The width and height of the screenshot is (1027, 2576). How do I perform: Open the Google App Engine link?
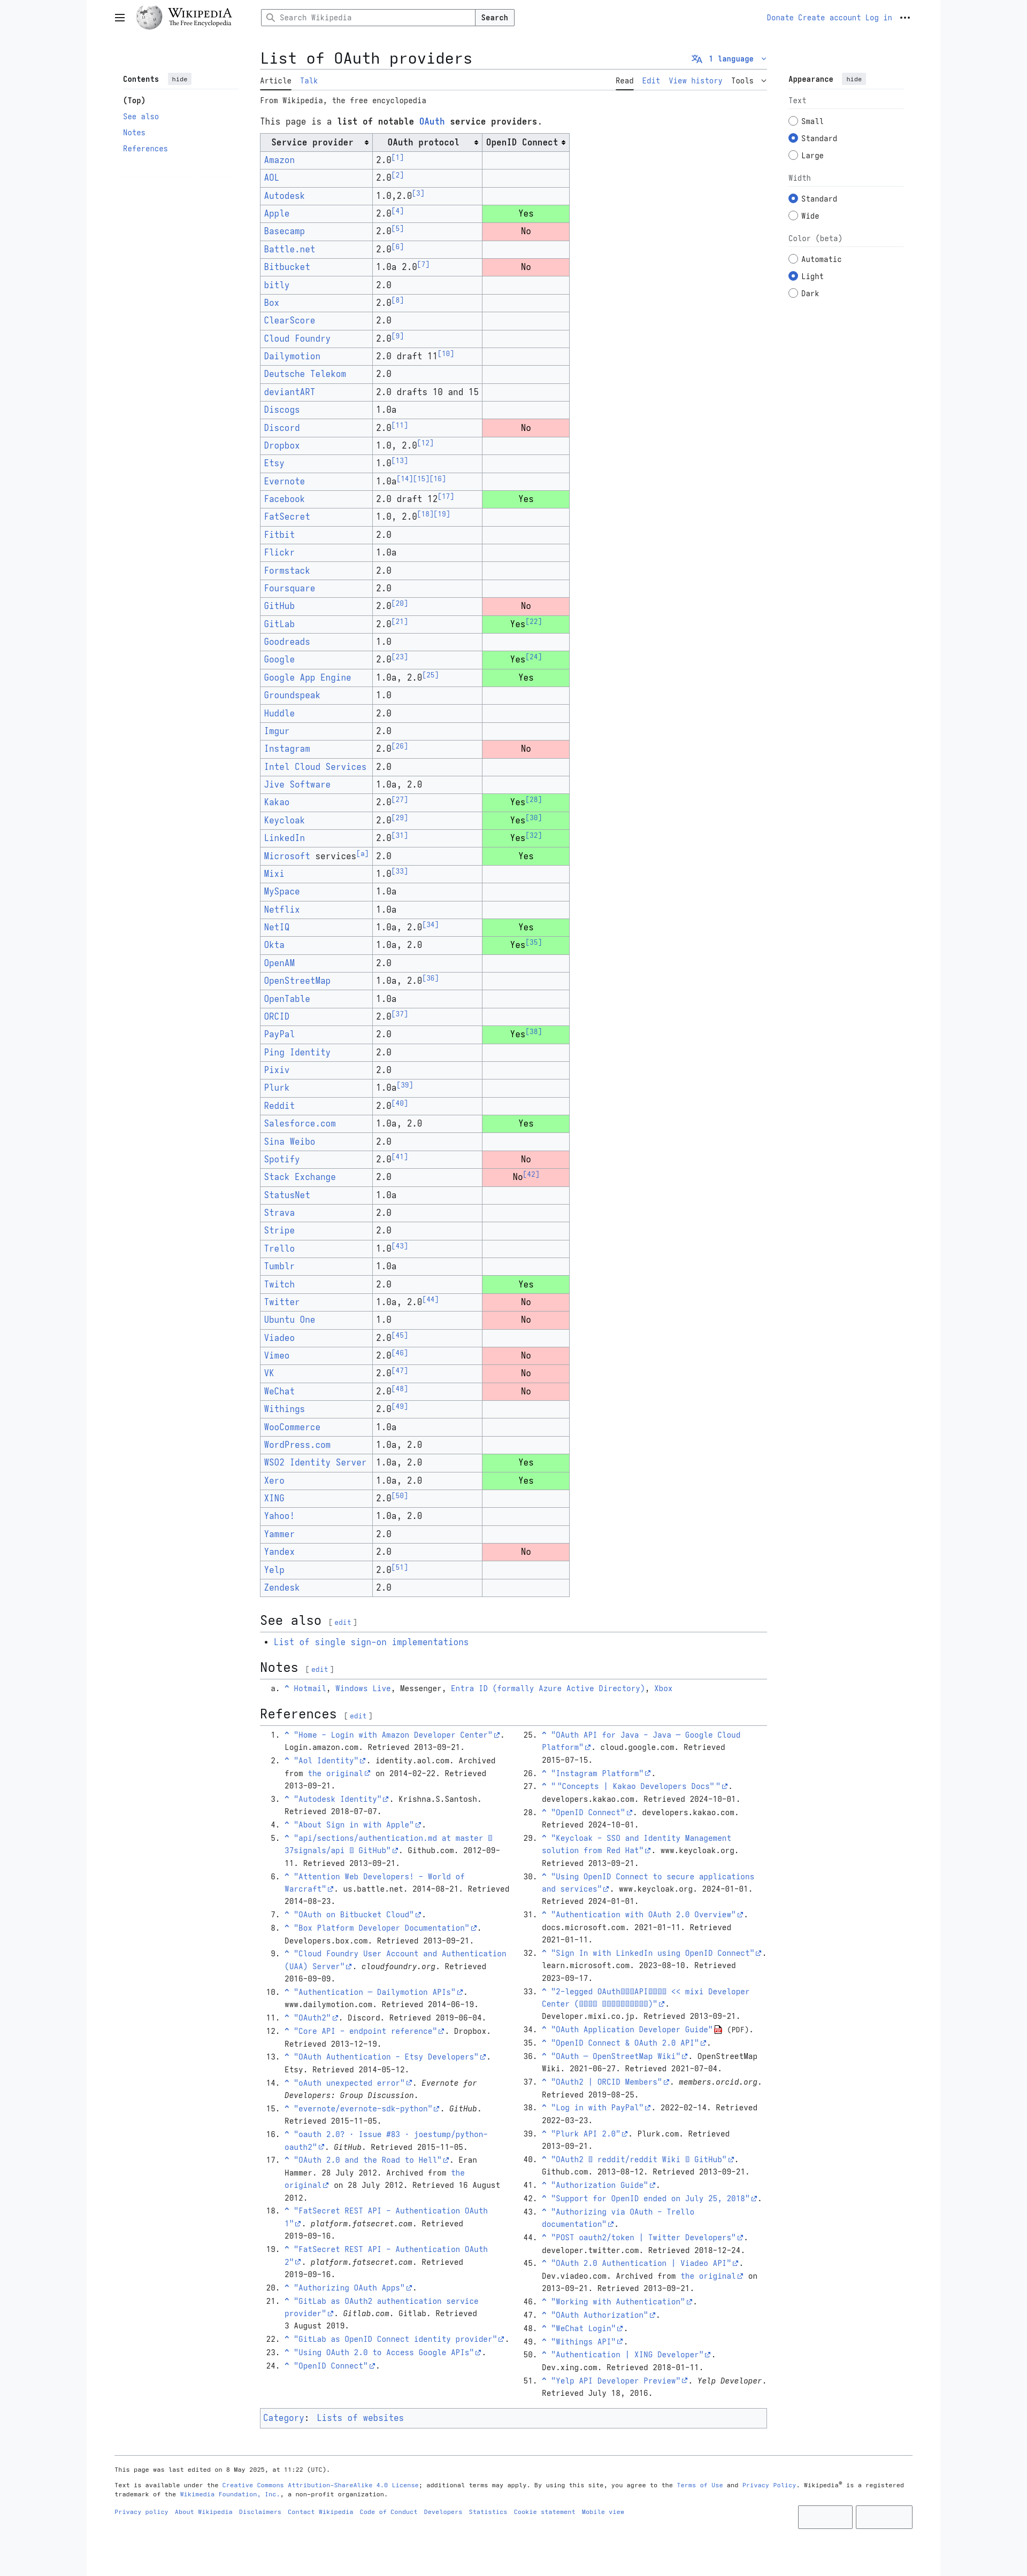coord(307,678)
